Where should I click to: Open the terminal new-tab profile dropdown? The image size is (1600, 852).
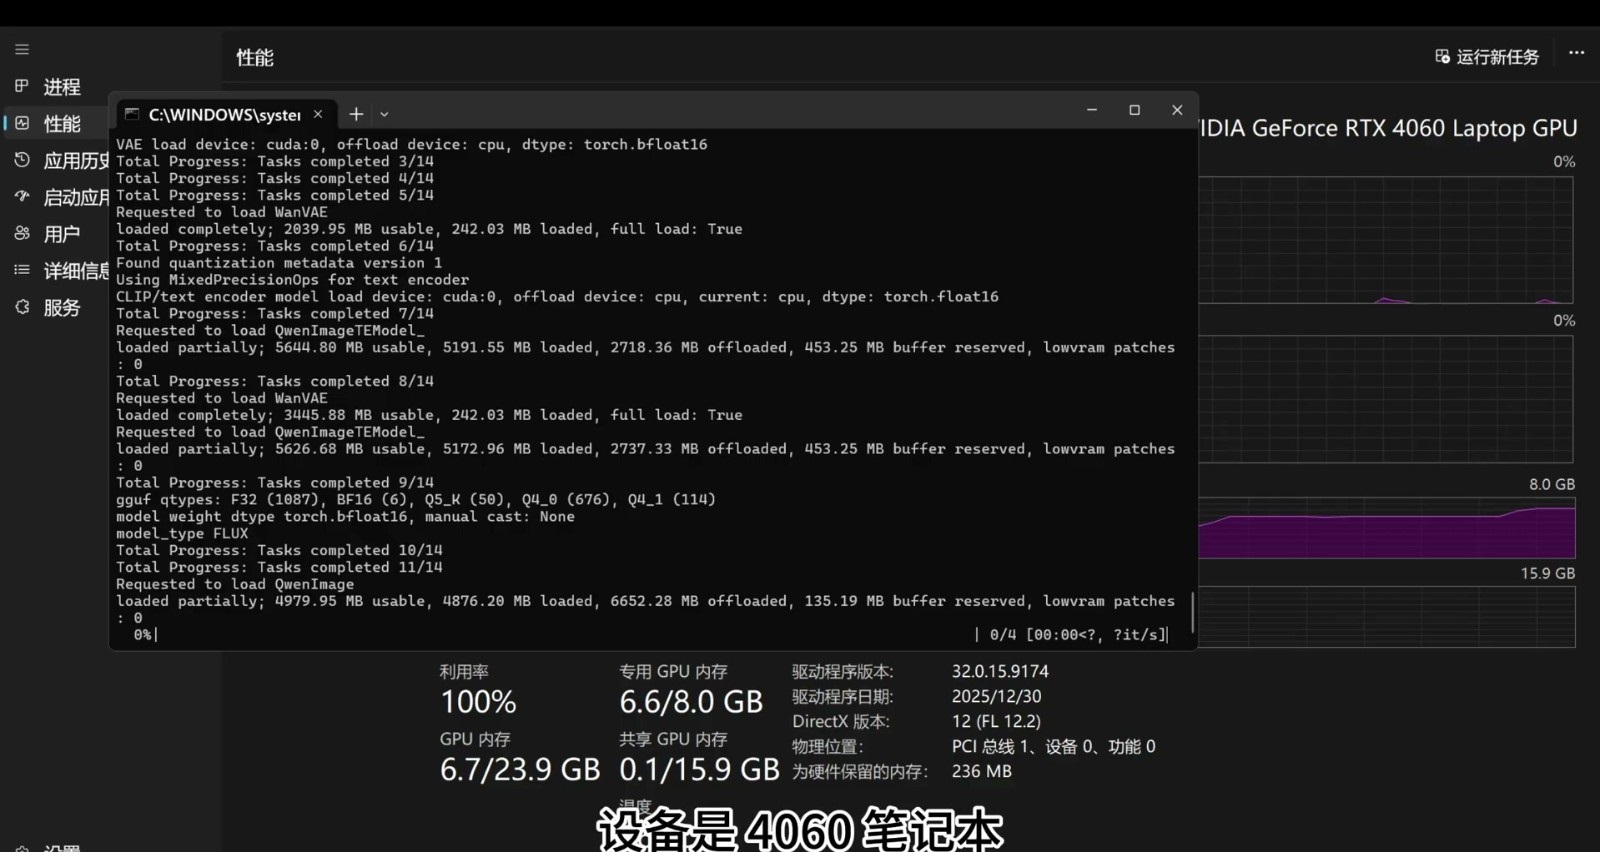point(384,115)
